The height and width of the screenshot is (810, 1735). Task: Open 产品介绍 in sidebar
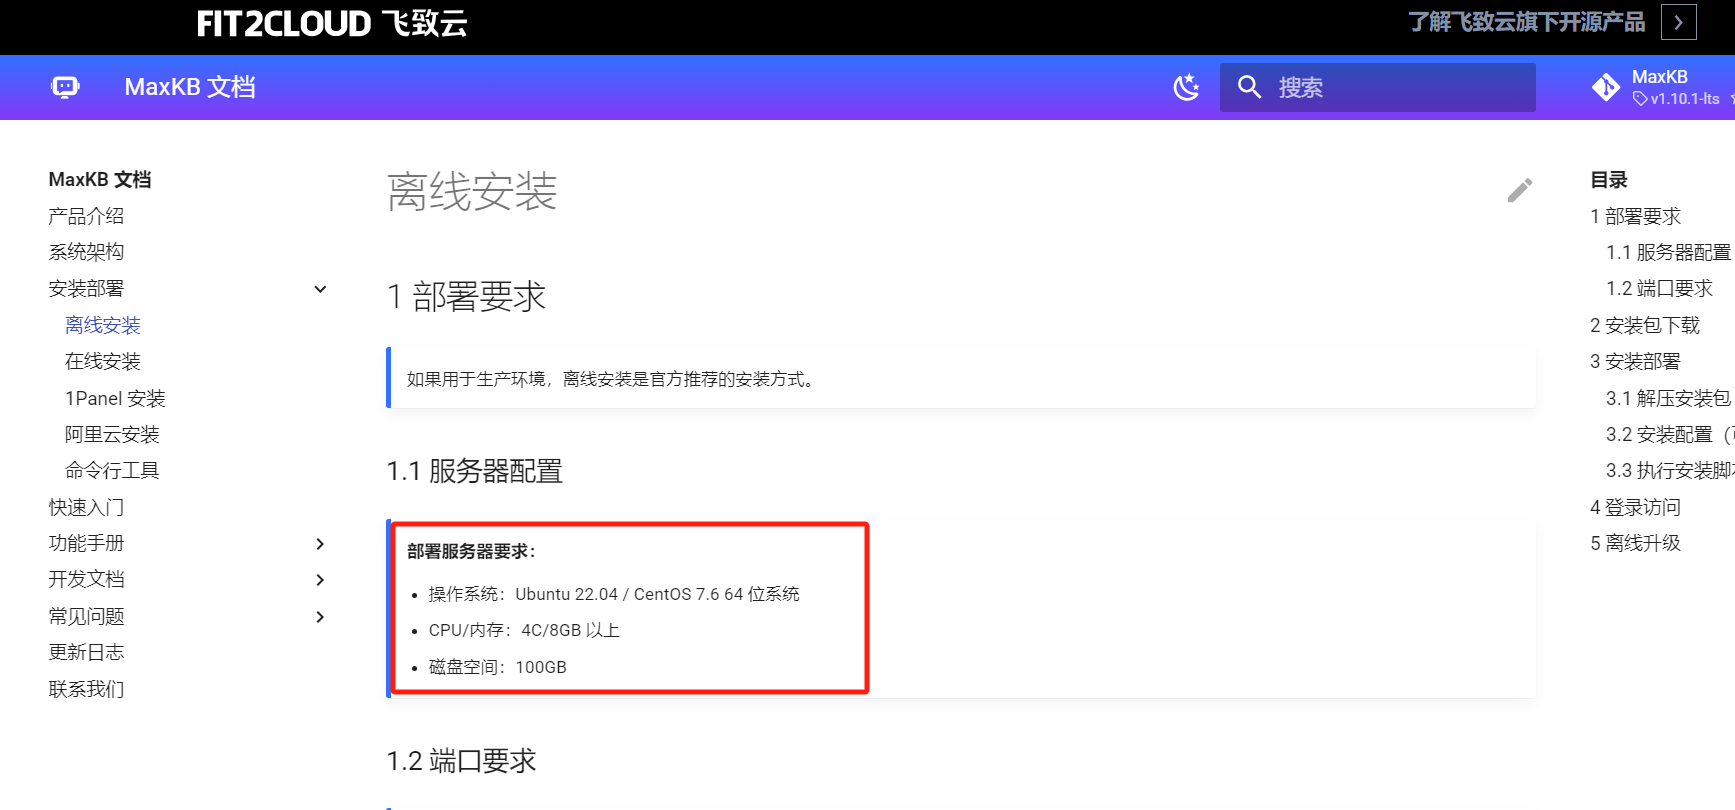click(86, 216)
